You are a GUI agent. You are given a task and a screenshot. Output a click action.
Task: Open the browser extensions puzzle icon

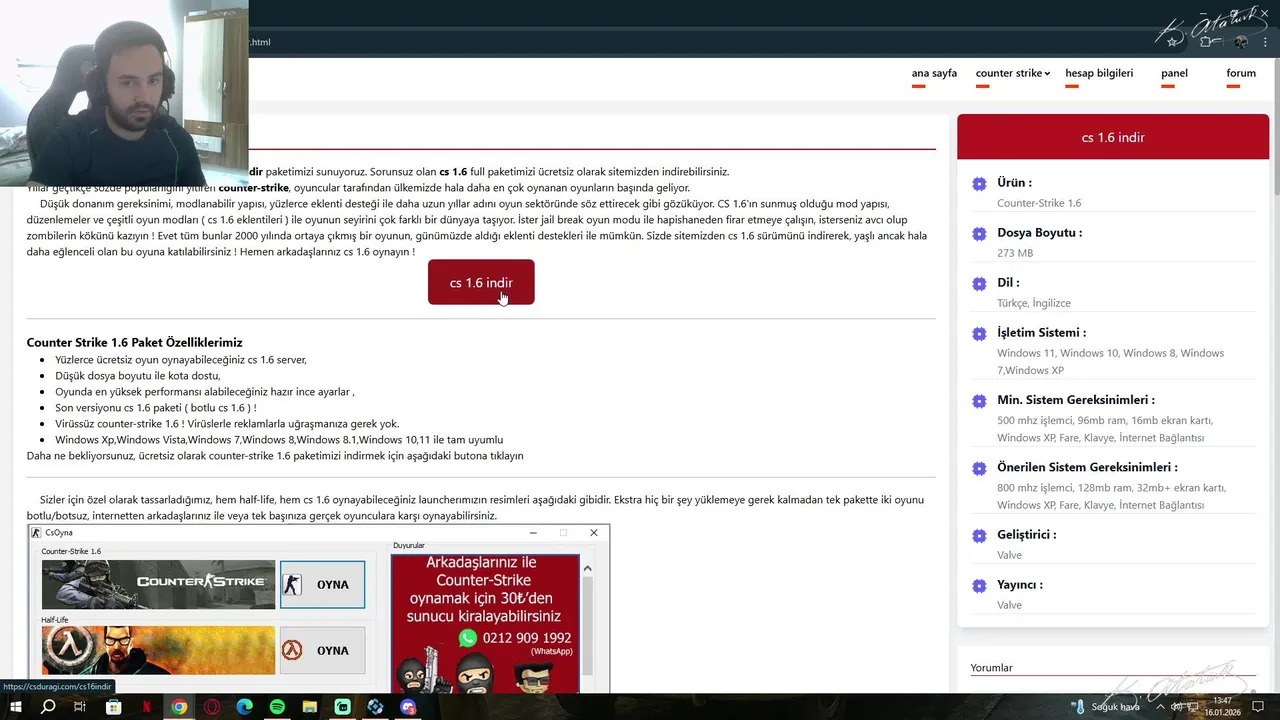click(1207, 42)
